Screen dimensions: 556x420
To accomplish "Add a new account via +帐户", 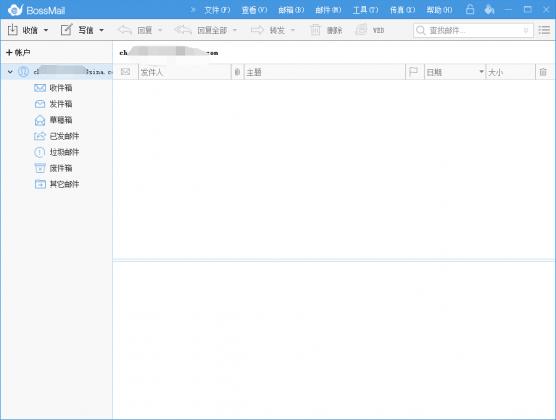I will pos(18,52).
